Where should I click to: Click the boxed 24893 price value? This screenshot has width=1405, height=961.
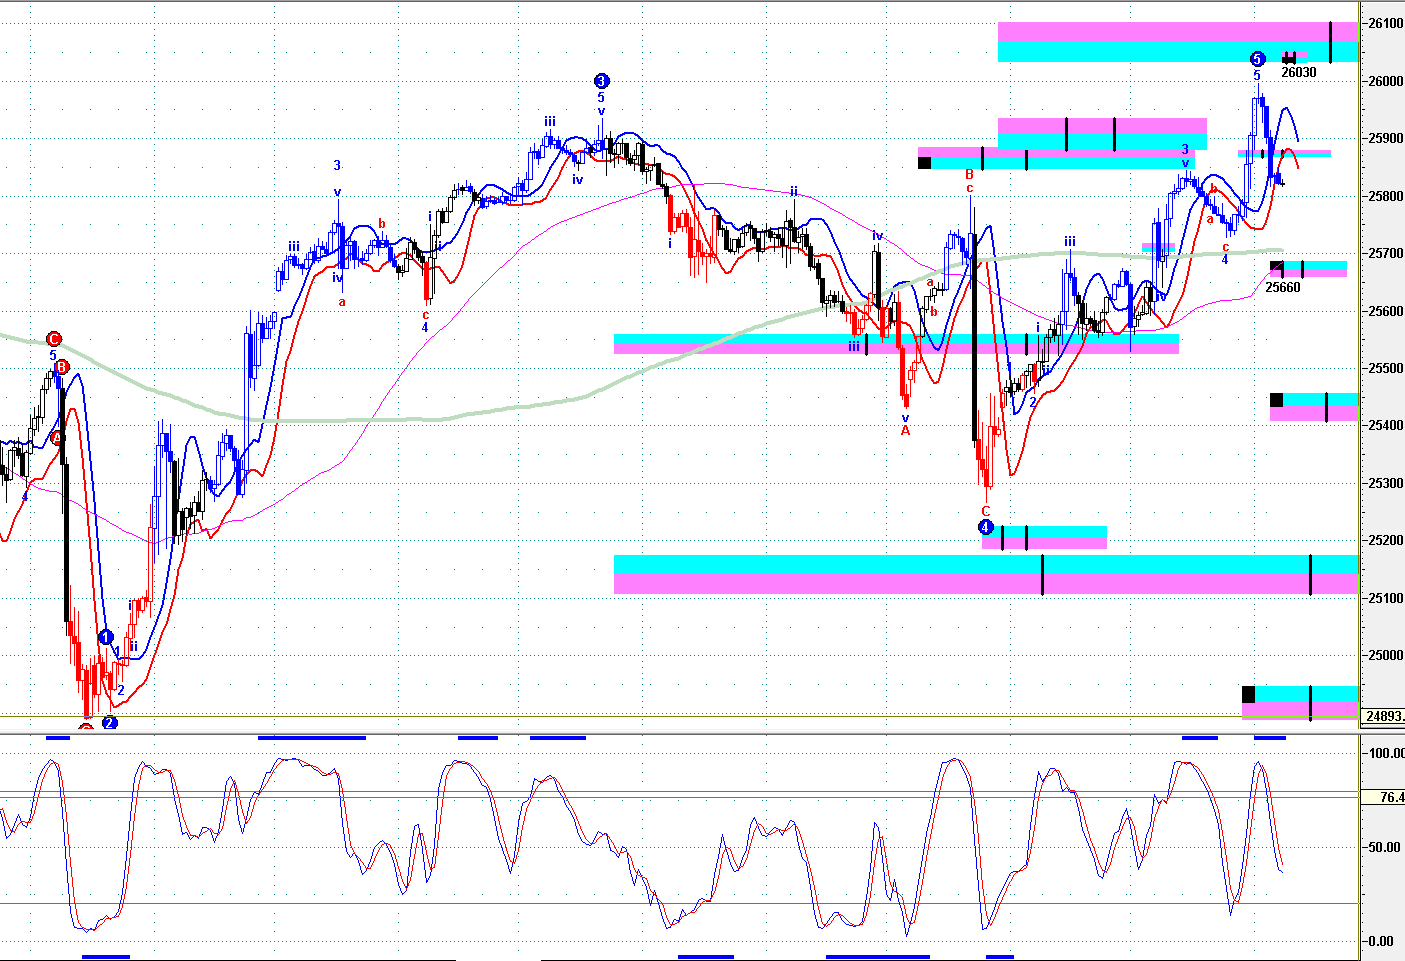pos(1384,716)
